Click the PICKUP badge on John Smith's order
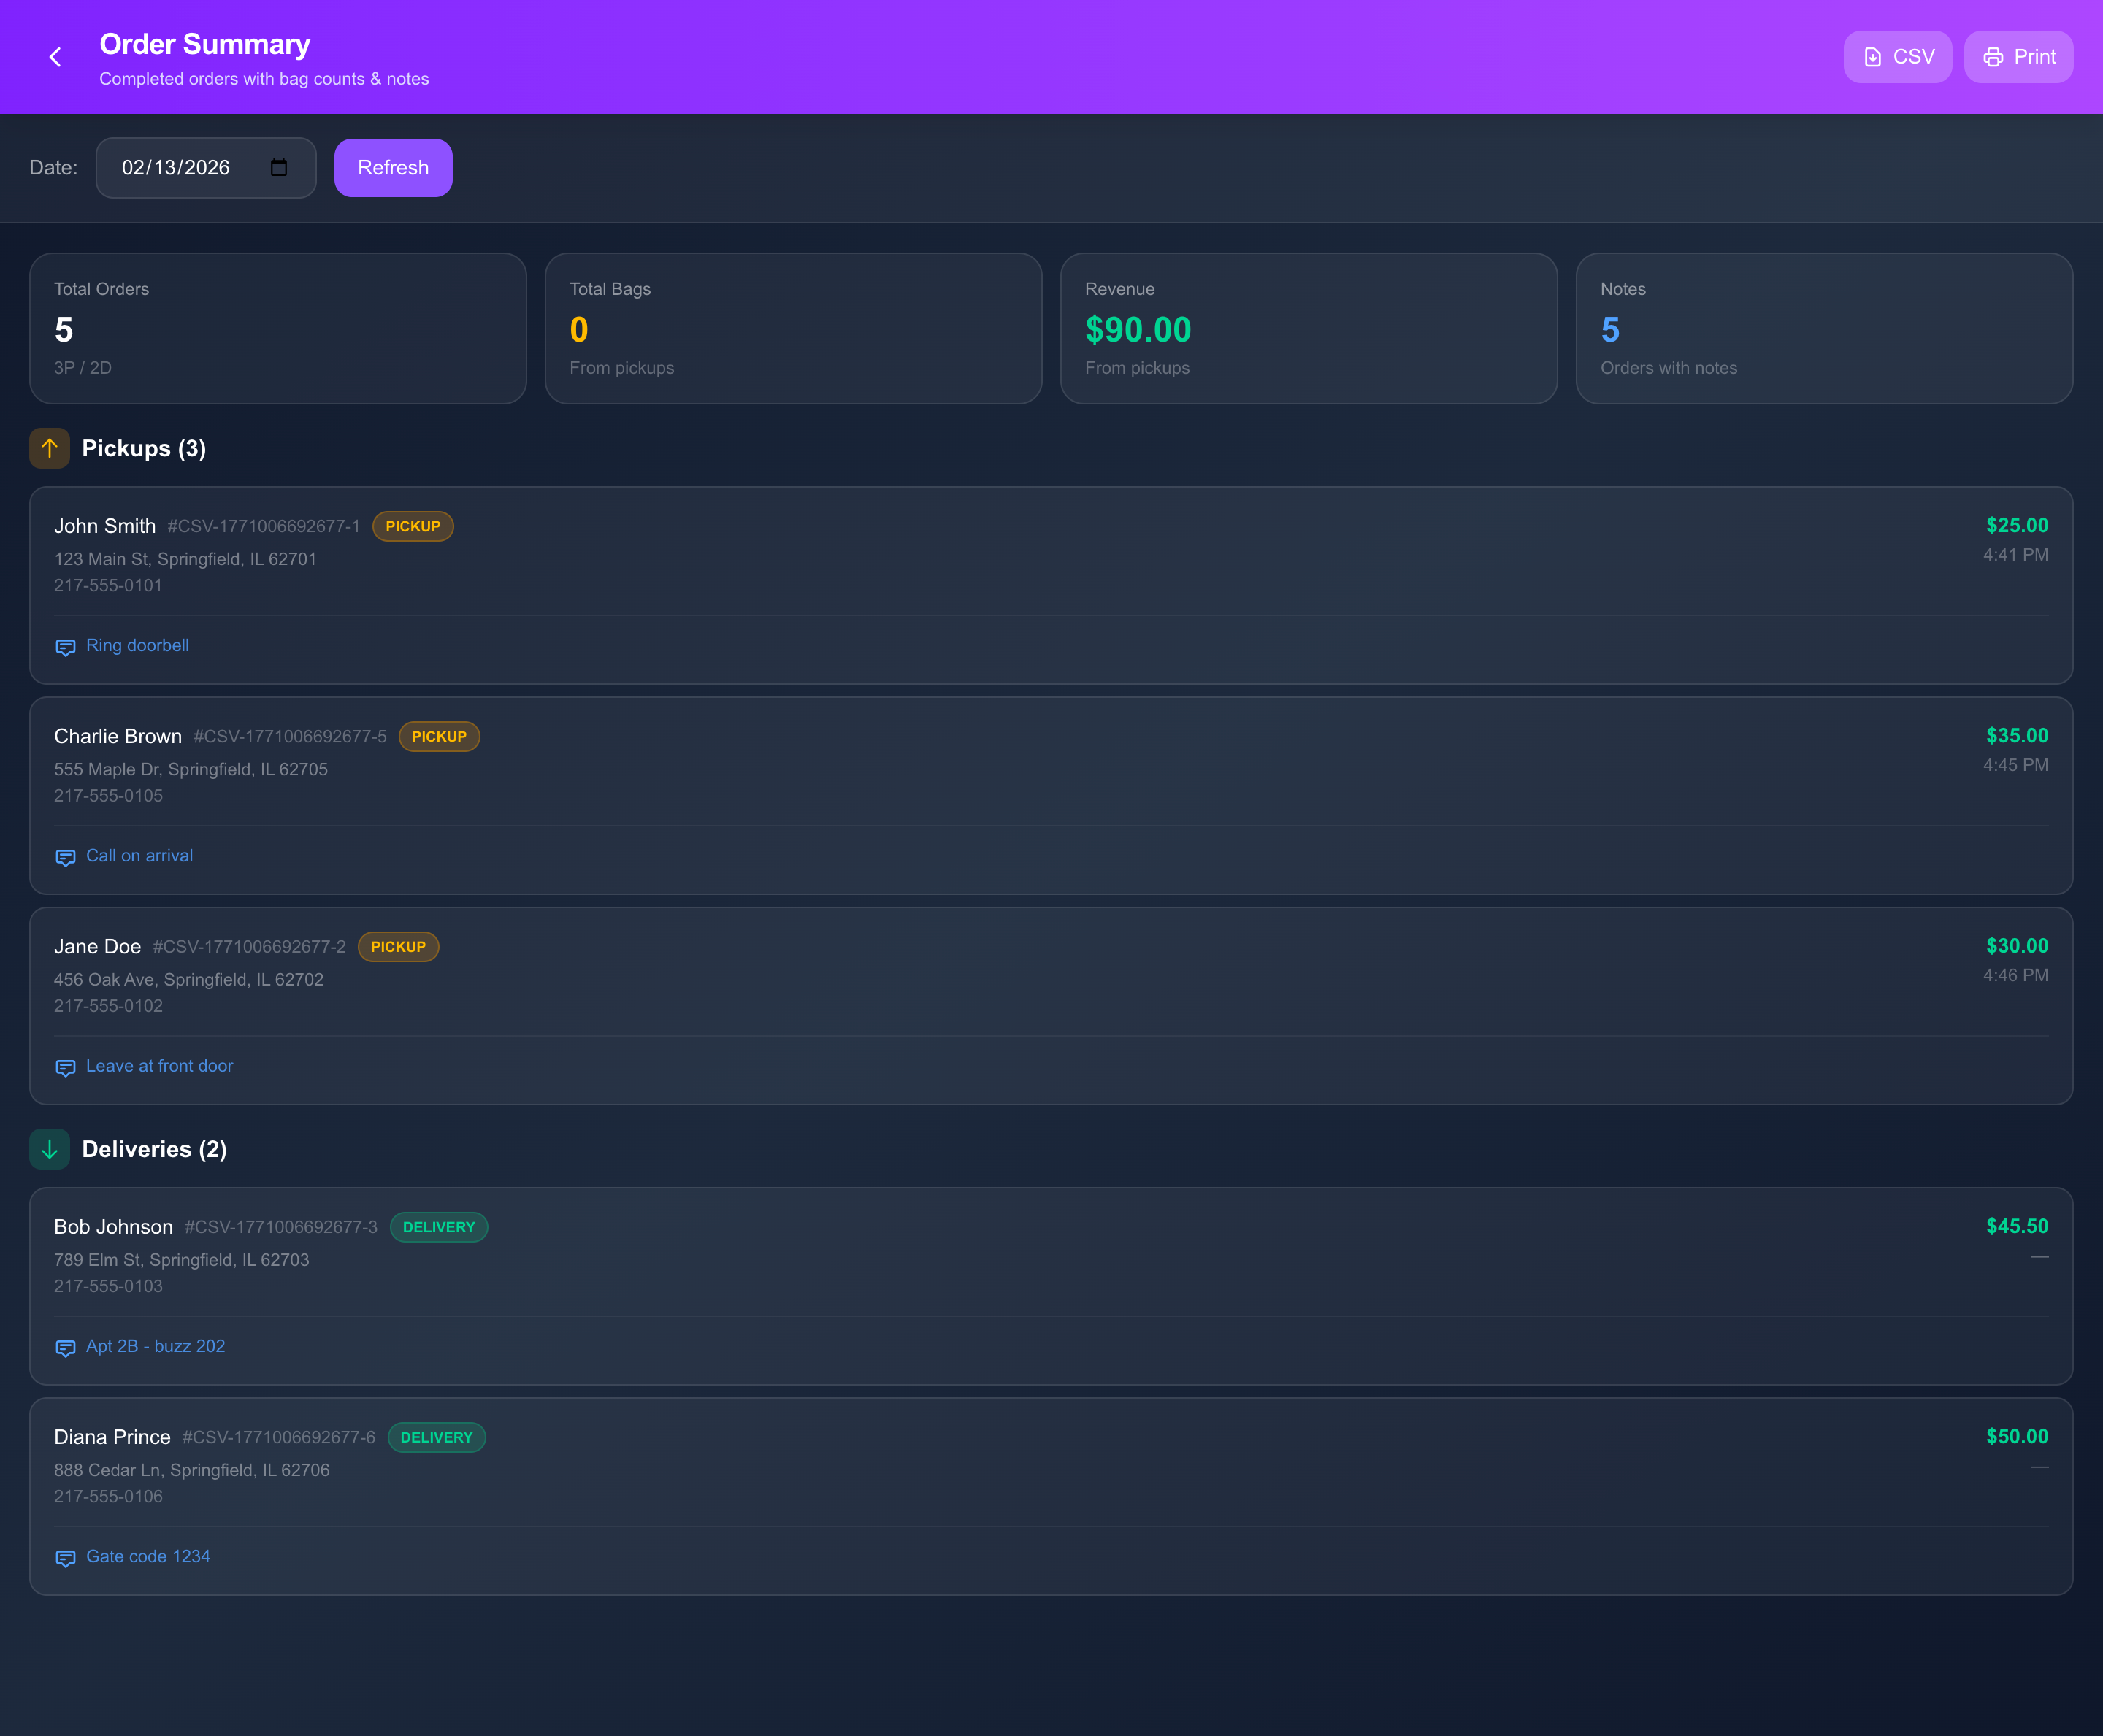The image size is (2103, 1736). tap(413, 526)
